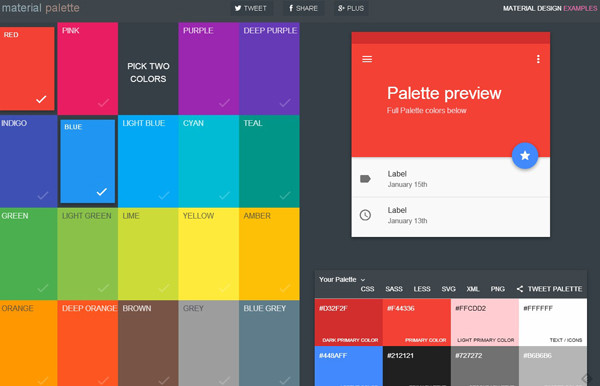Select the Brown color tile

click(x=148, y=343)
